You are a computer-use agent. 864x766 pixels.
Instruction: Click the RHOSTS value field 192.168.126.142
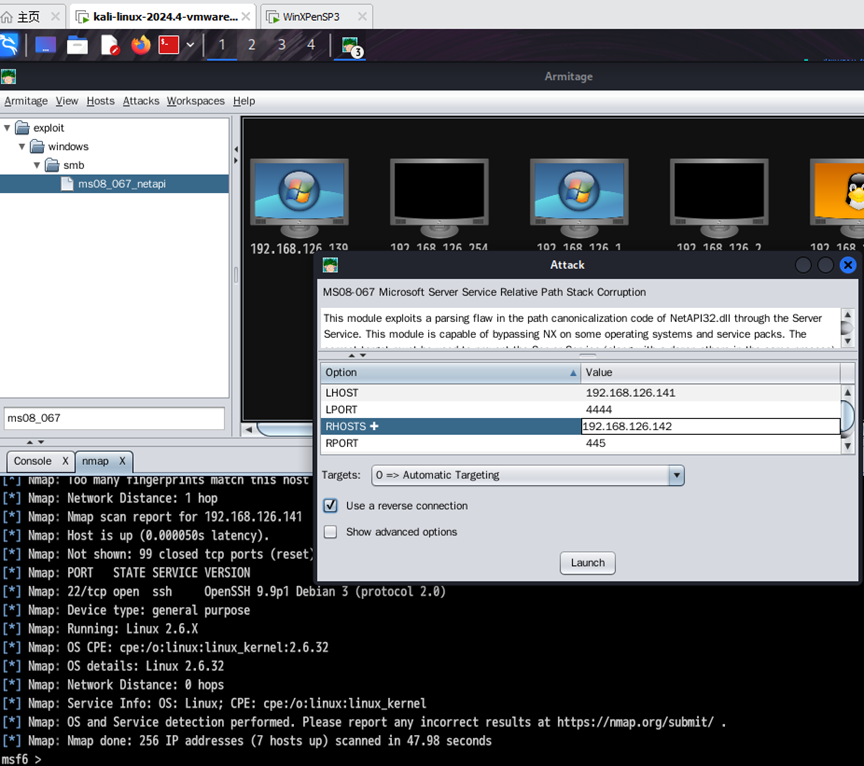pyautogui.click(x=710, y=427)
